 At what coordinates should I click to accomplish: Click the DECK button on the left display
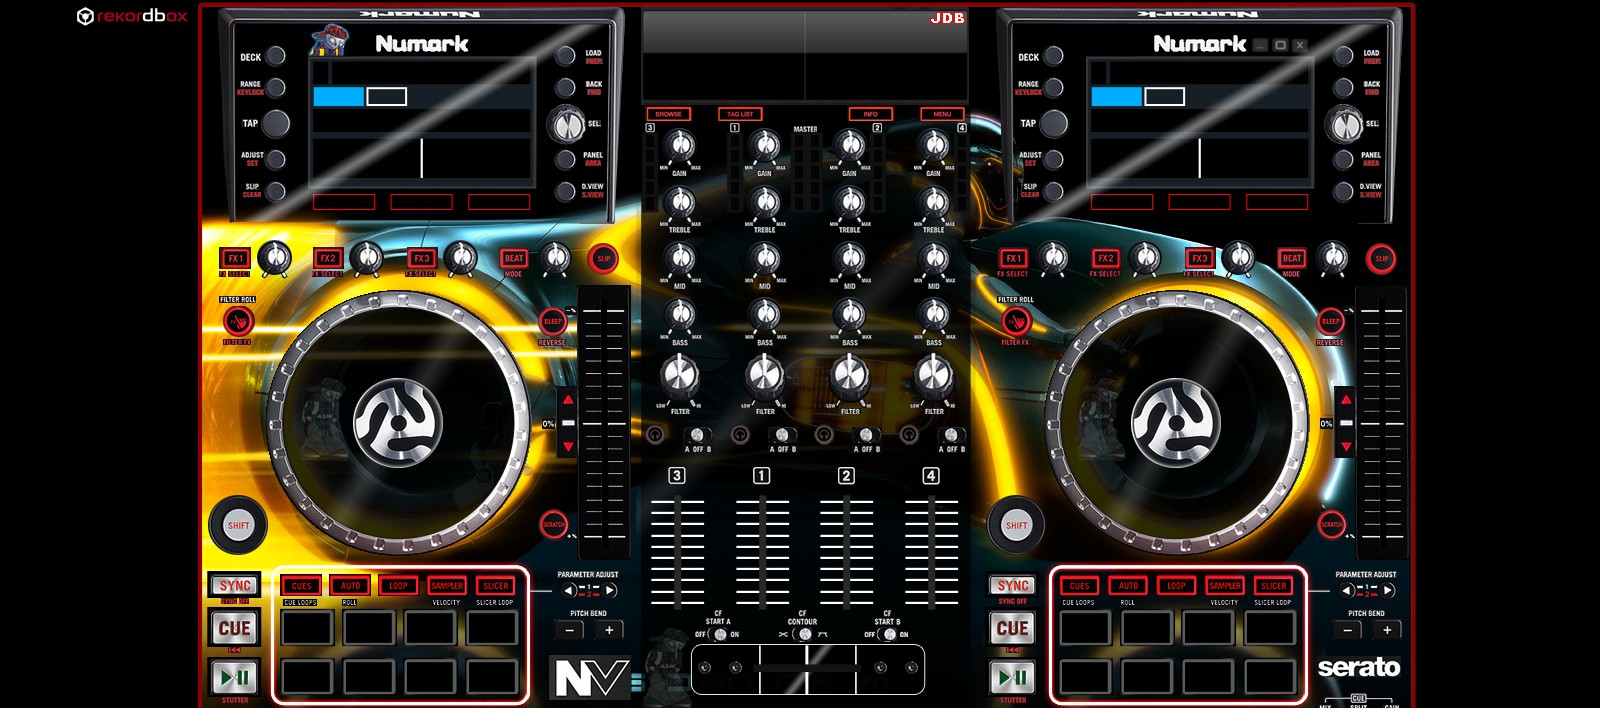(x=276, y=56)
